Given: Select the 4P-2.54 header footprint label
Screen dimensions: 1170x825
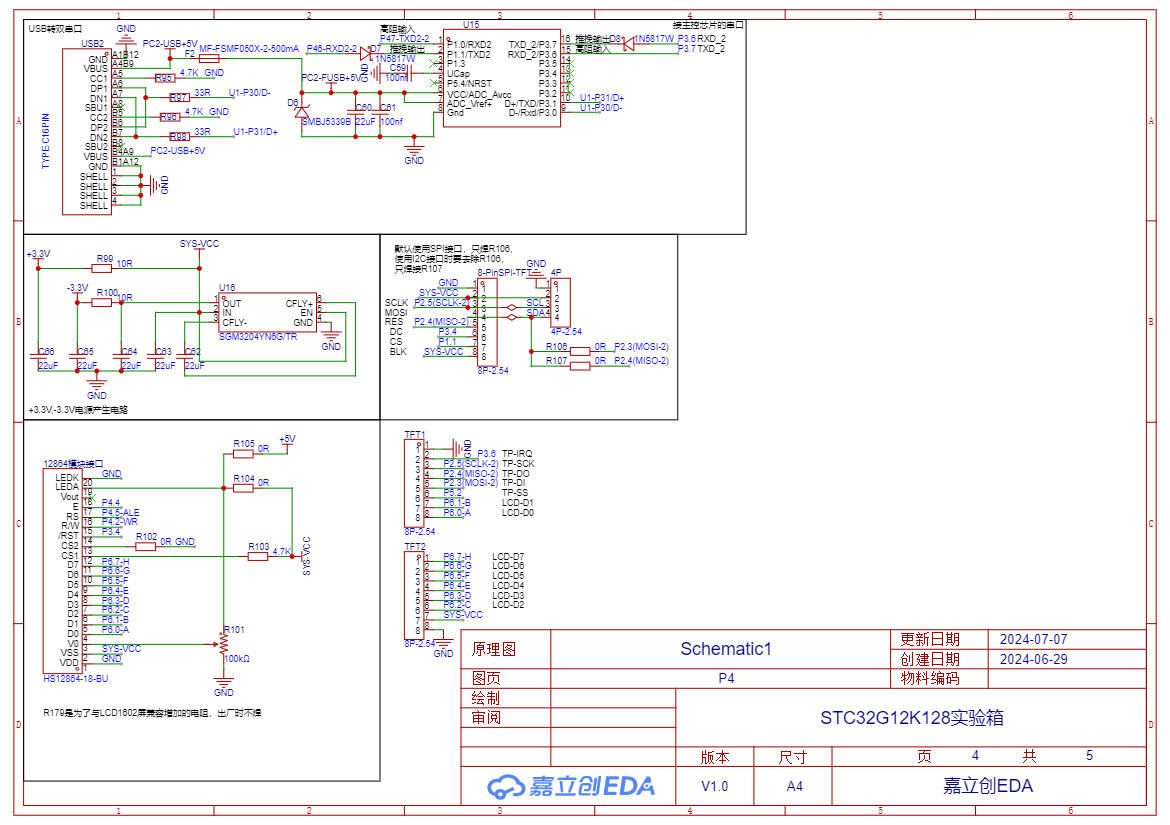Looking at the screenshot, I should click(x=566, y=331).
